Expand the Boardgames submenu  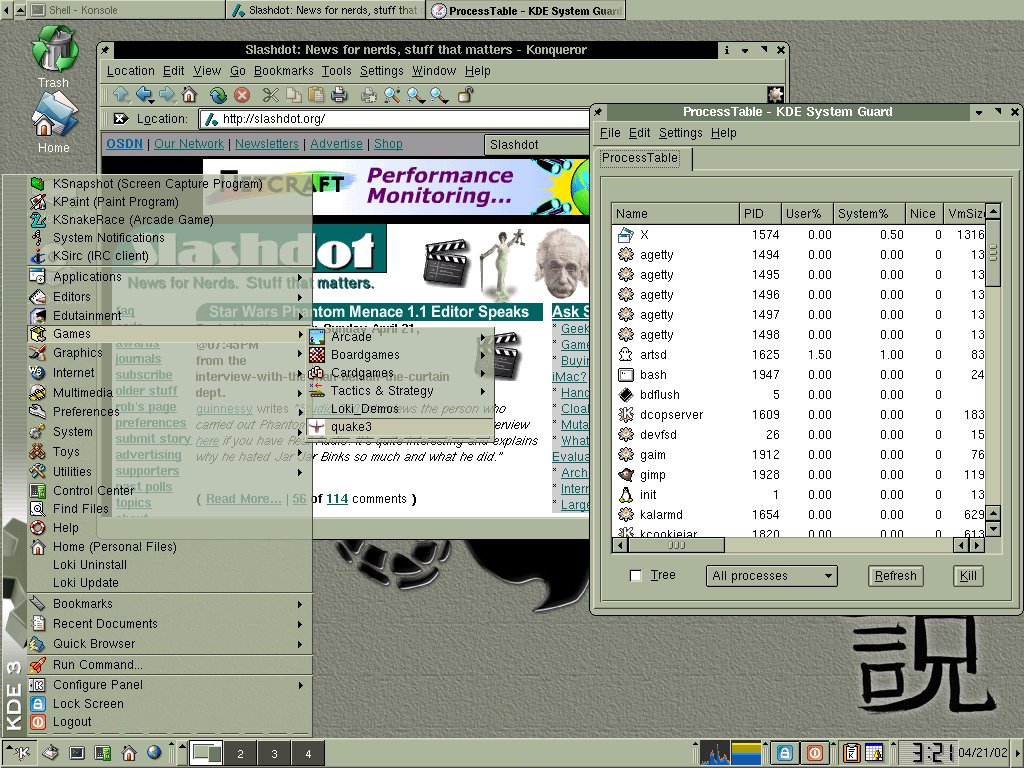pyautogui.click(x=400, y=355)
